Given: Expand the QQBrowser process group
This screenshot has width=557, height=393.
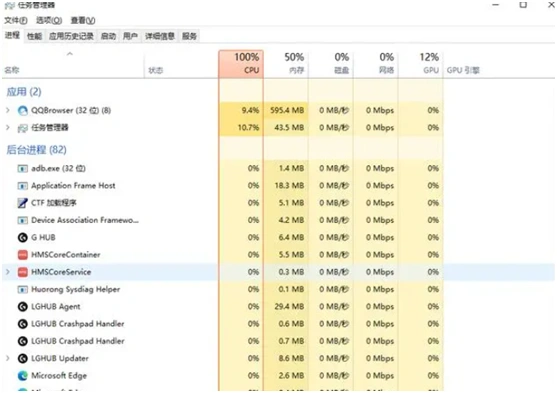Looking at the screenshot, I should 8,111.
